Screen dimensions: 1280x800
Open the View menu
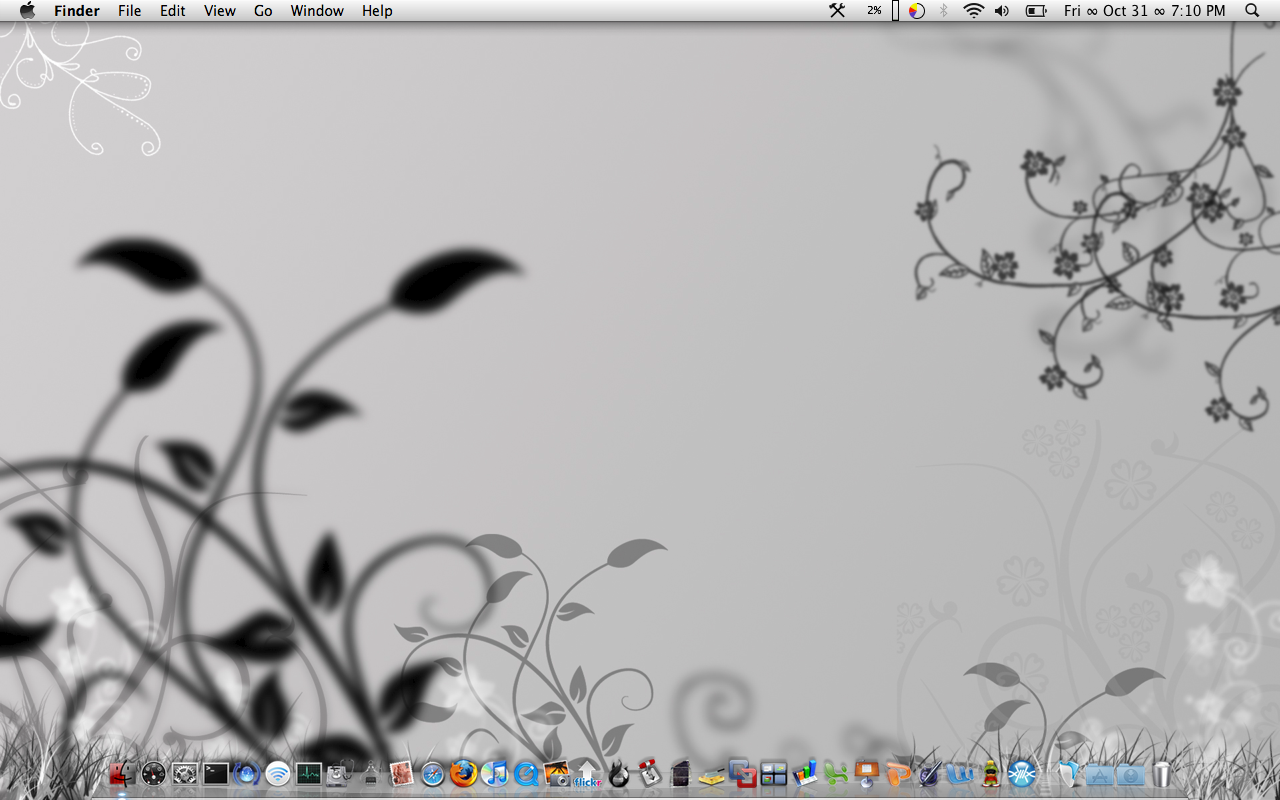220,11
